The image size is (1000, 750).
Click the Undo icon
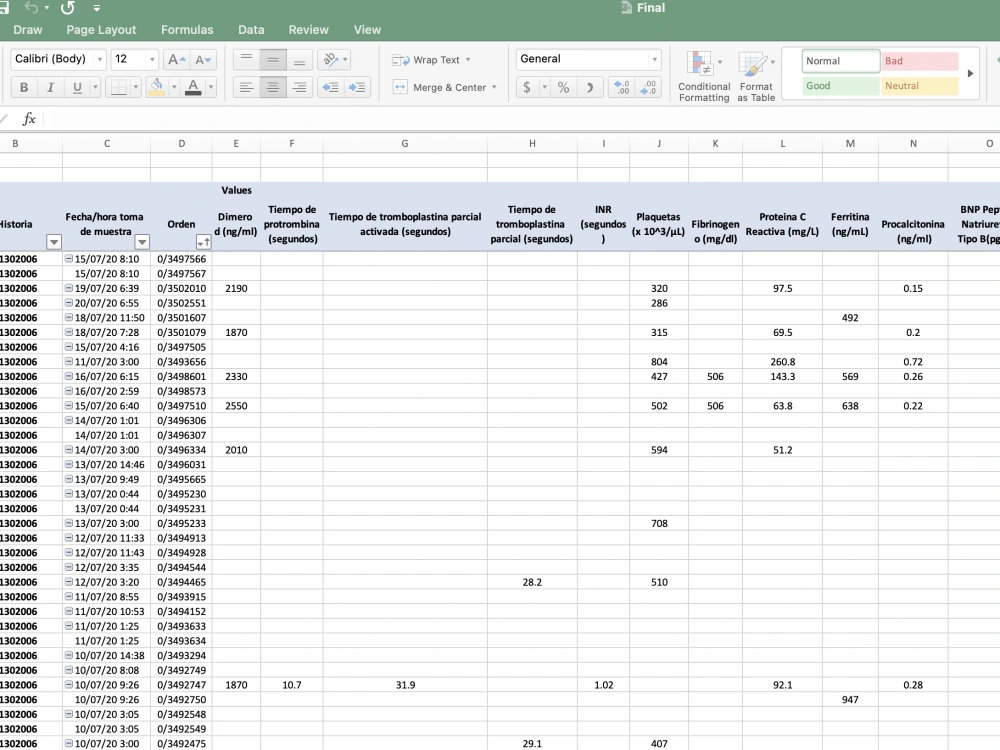[31, 8]
